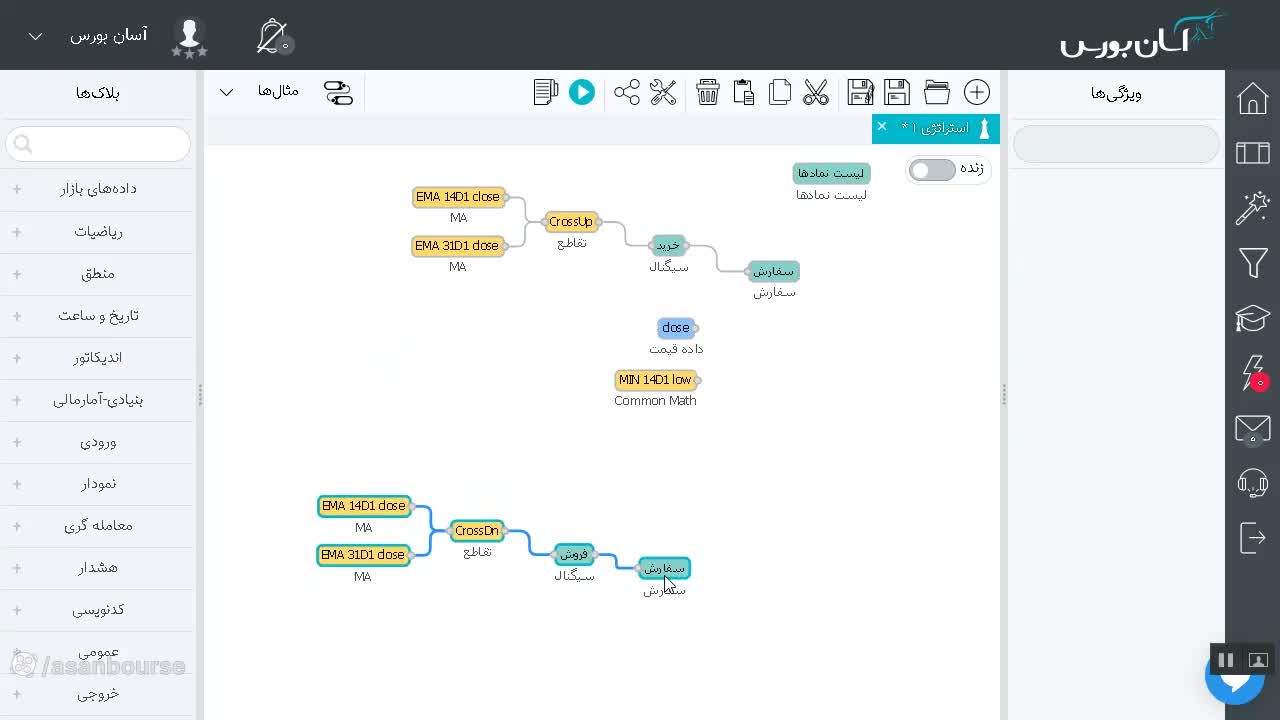Go to home via the house icon
This screenshot has height=720, width=1280.
[1253, 99]
